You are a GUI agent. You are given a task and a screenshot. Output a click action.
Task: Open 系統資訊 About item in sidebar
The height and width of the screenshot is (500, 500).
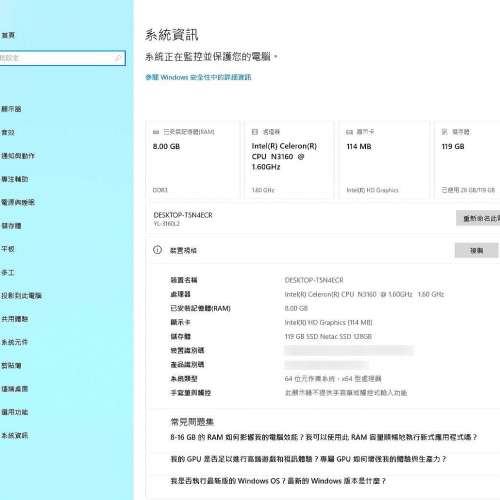14,436
